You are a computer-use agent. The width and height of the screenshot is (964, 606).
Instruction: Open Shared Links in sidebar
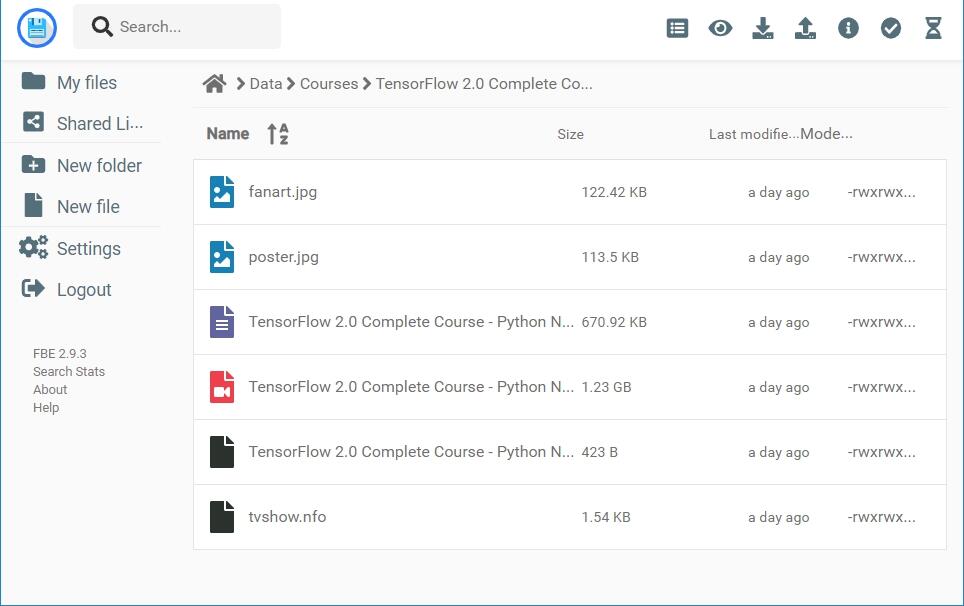click(x=99, y=124)
